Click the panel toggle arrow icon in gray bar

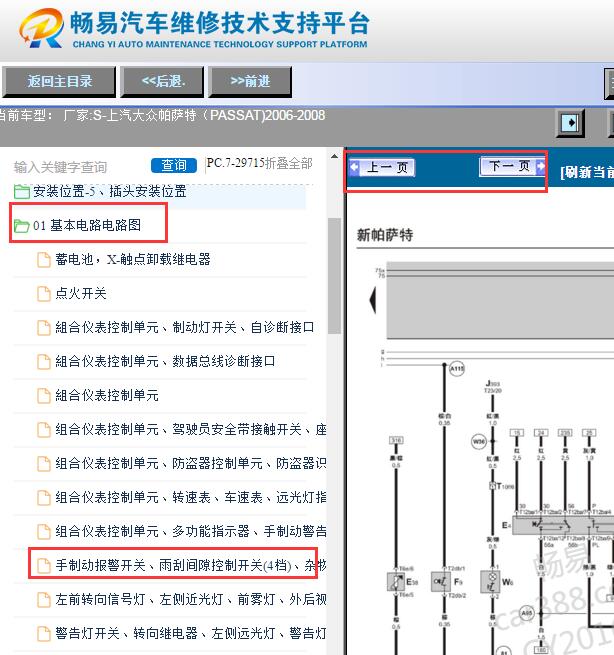tap(570, 123)
